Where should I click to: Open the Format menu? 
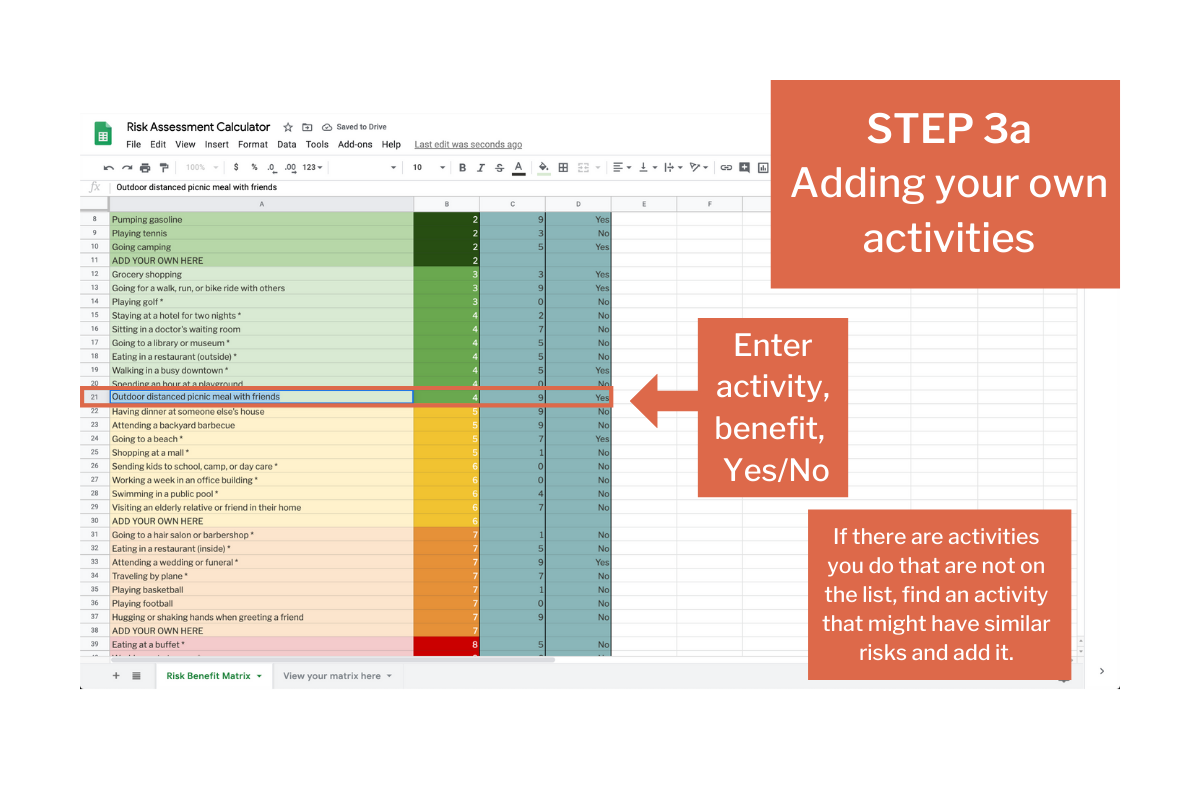tap(252, 145)
